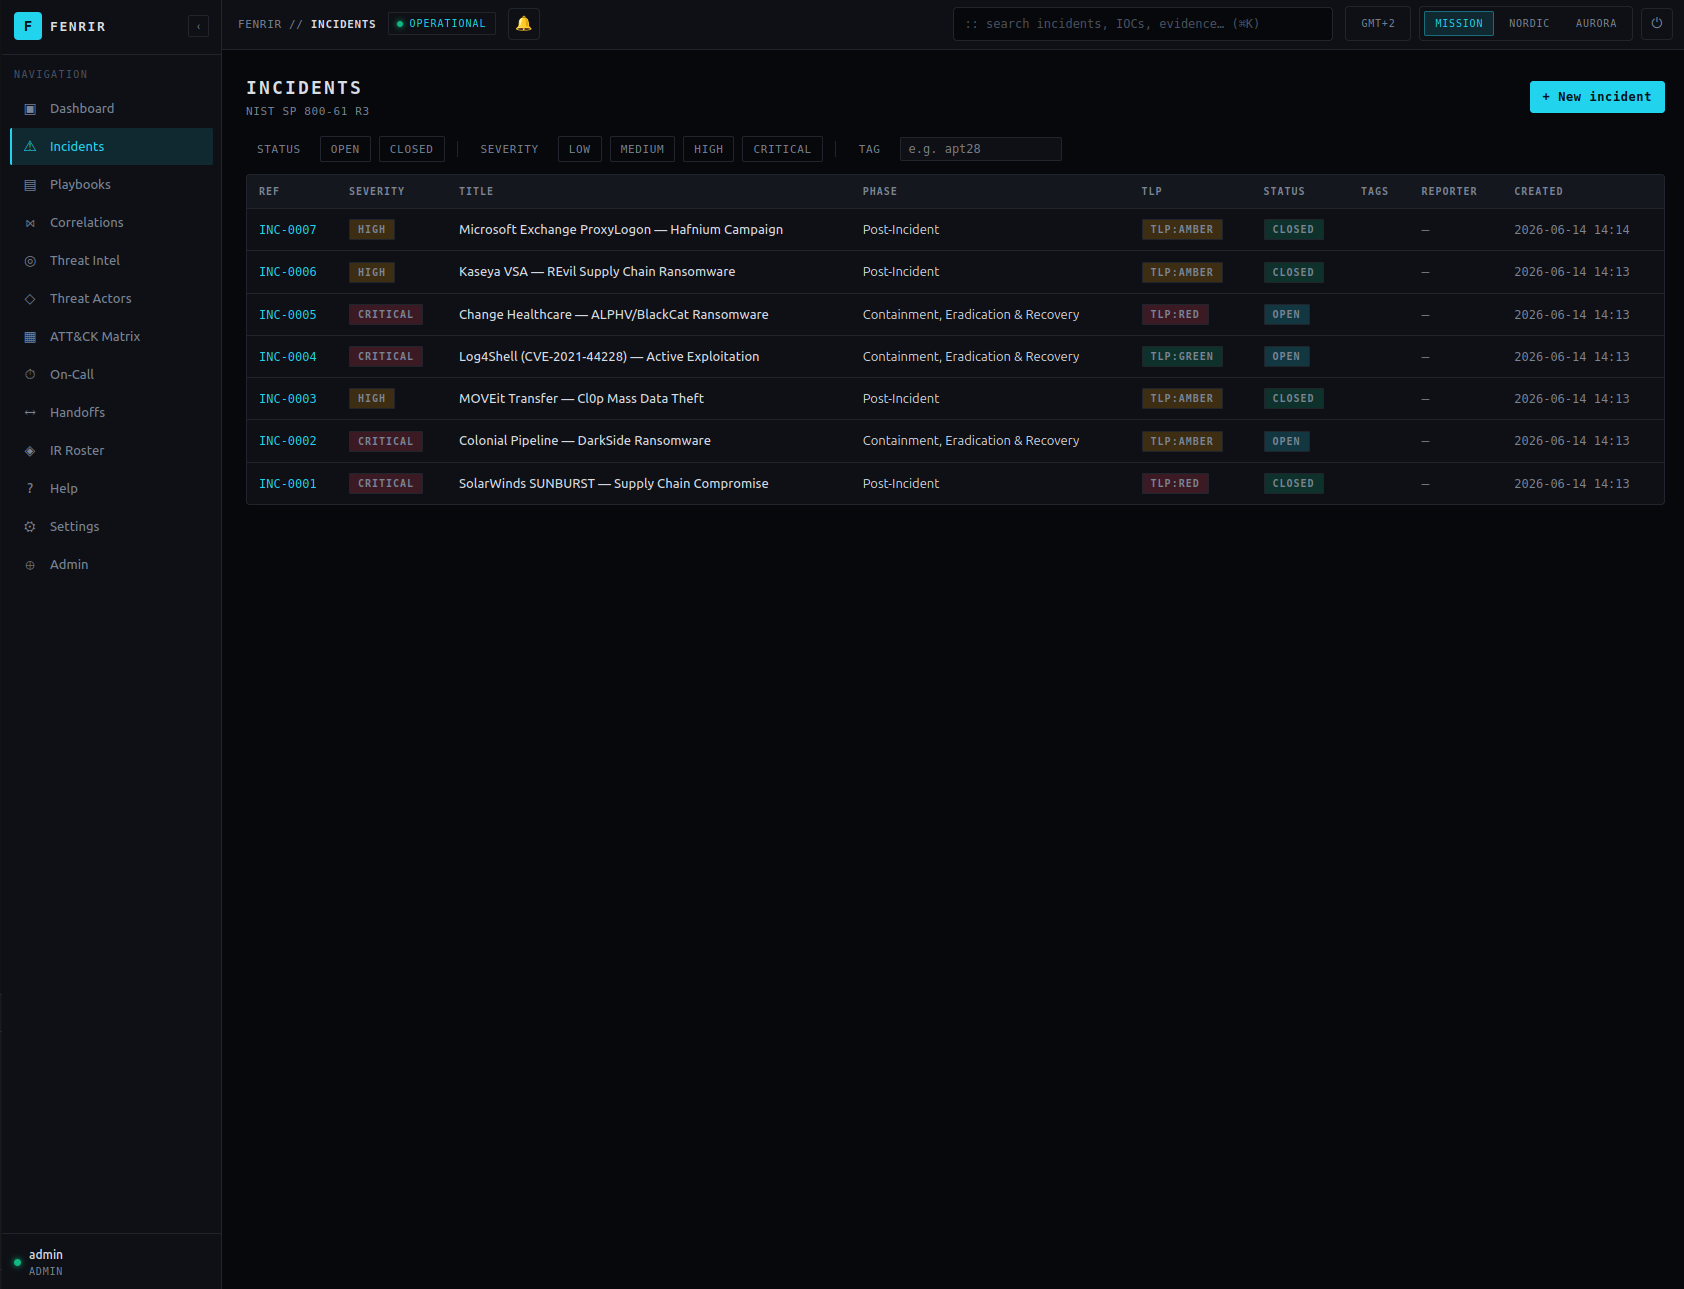Click the MOVEit Transfer Cl0p title

pyautogui.click(x=581, y=399)
